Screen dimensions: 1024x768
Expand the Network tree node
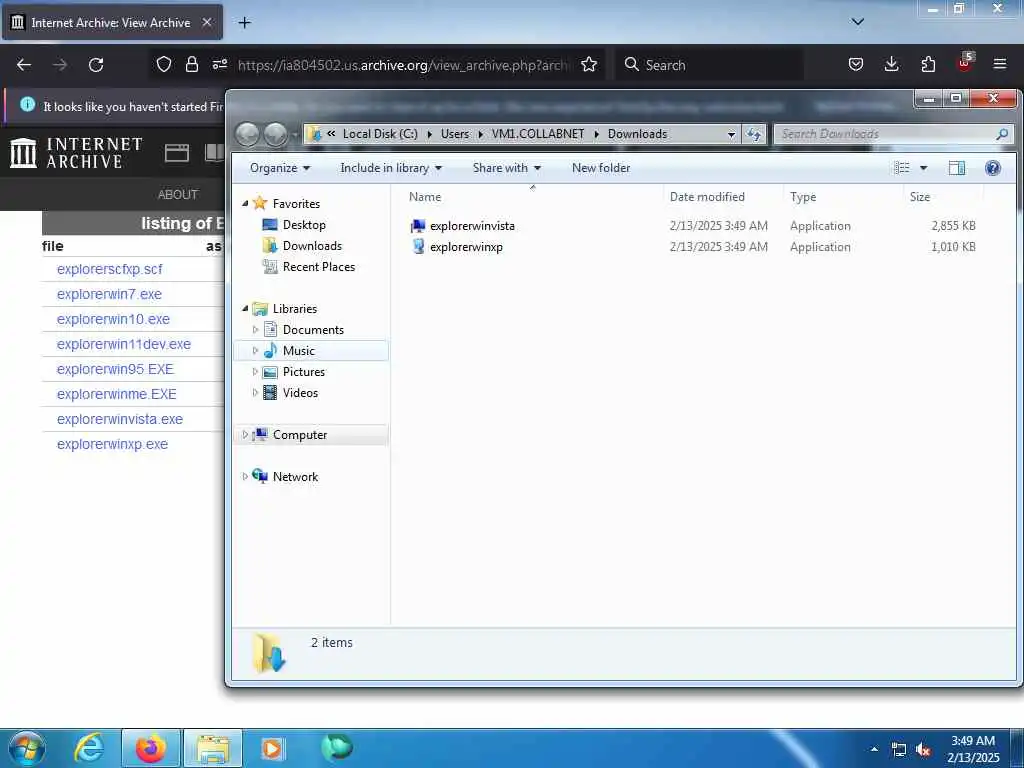coord(245,477)
